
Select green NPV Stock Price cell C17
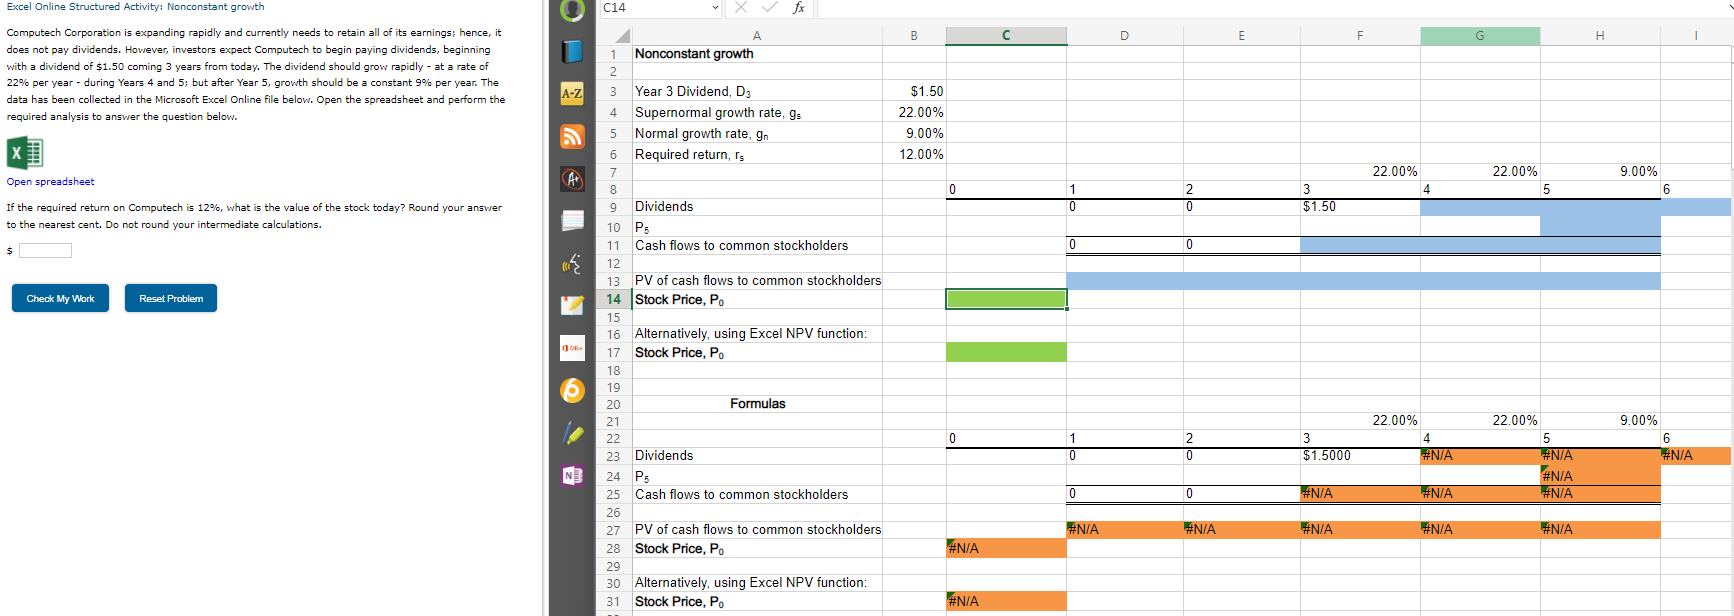1006,352
